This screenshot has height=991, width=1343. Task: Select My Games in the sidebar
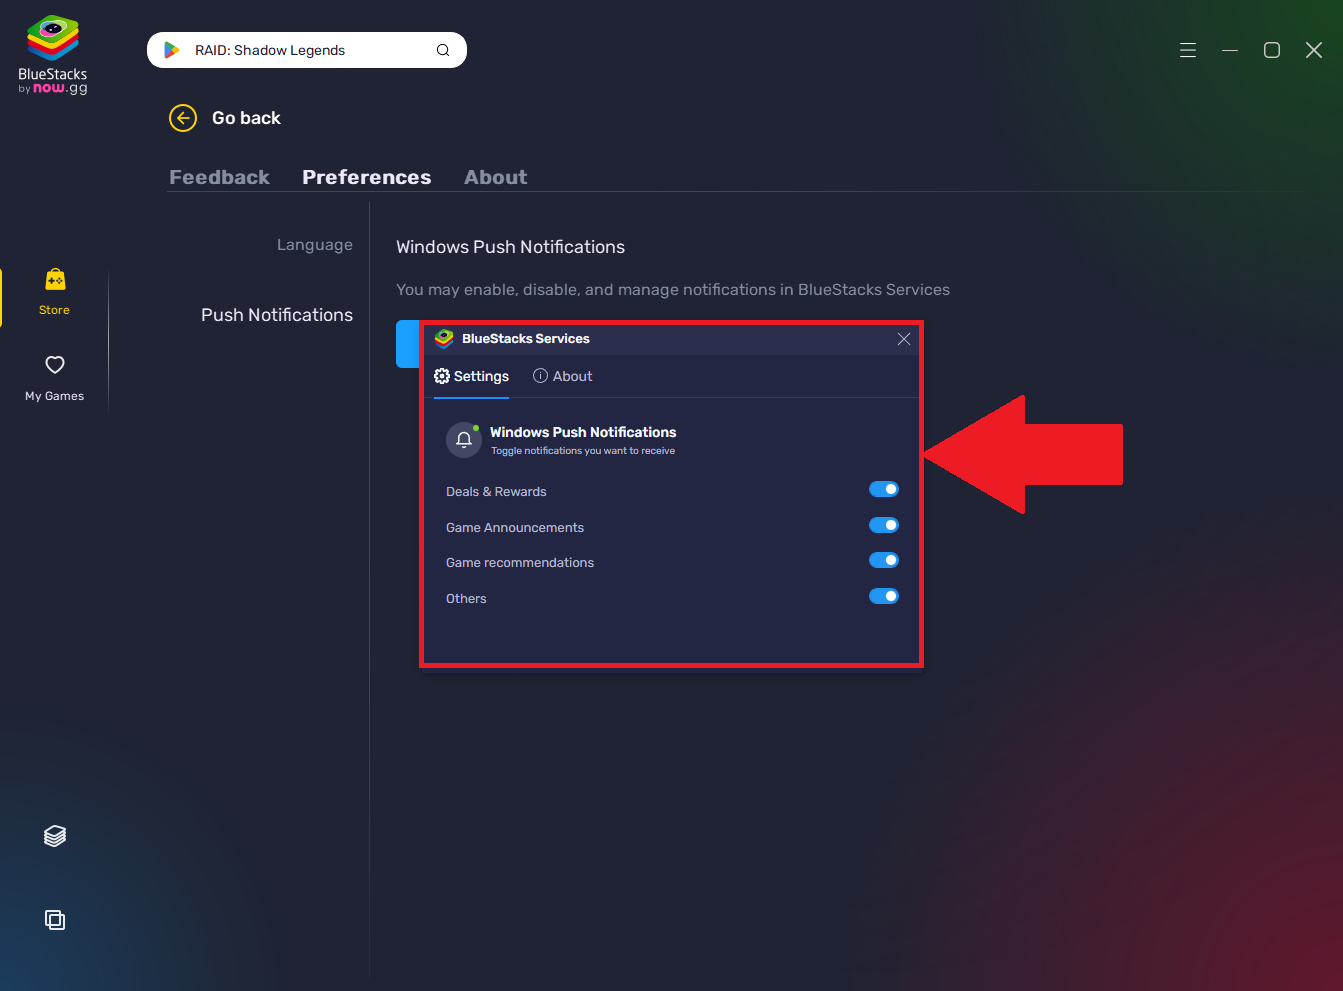(54, 377)
